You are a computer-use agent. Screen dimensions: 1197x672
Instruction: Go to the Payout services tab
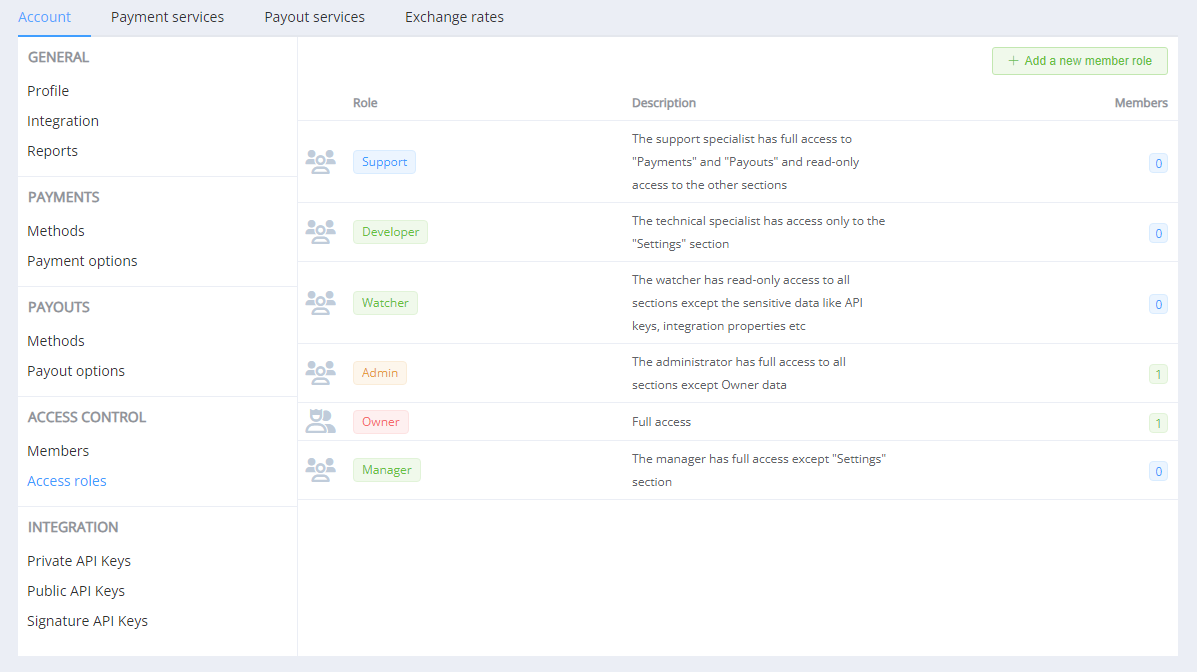(314, 17)
